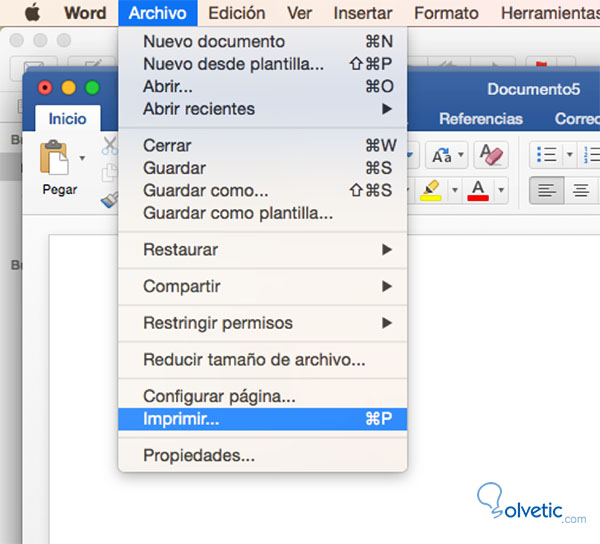Click the green zoom button of Documento5
The image size is (600, 544).
93,88
